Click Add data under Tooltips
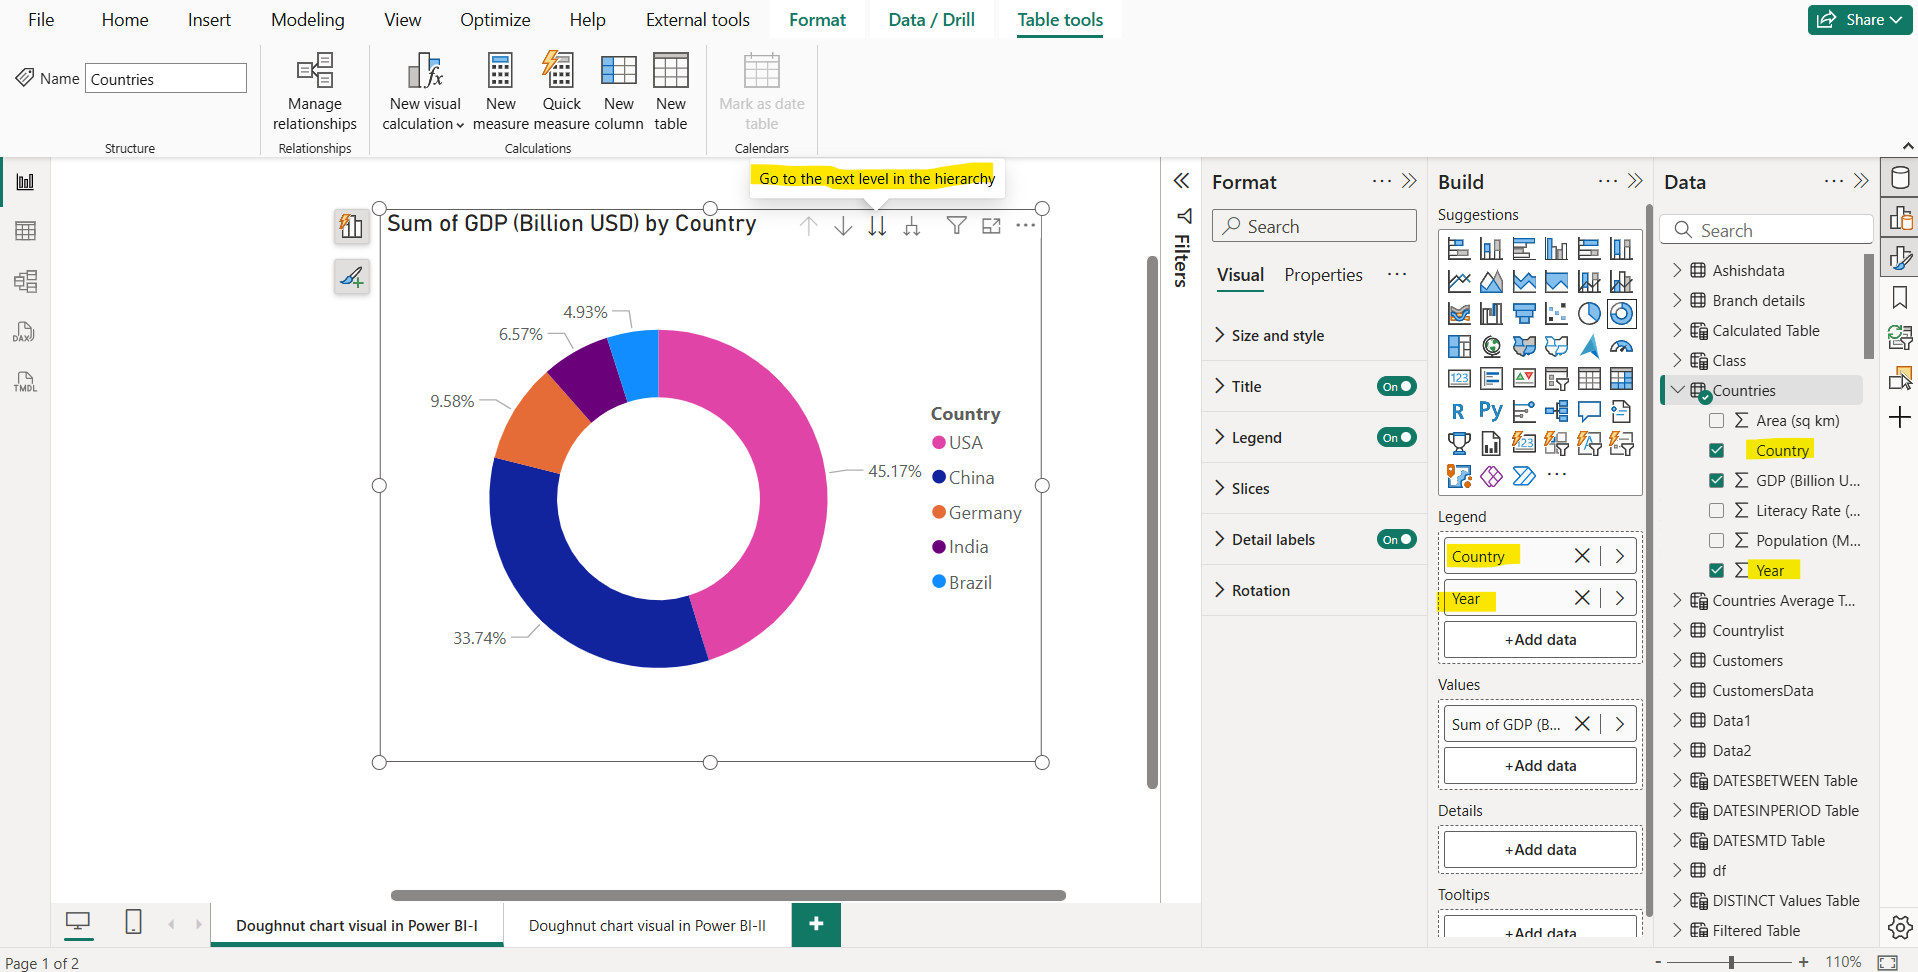Screen dimensions: 1918x972 (x=1540, y=930)
